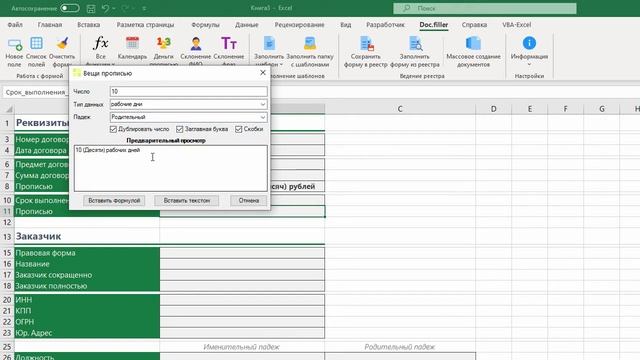Open the Справка tab
This screenshot has height=360, width=640.
pos(474,25)
